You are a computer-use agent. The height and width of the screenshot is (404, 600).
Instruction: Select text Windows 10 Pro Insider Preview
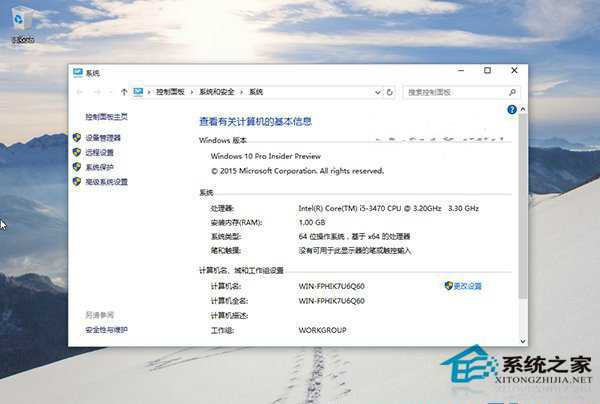point(266,156)
